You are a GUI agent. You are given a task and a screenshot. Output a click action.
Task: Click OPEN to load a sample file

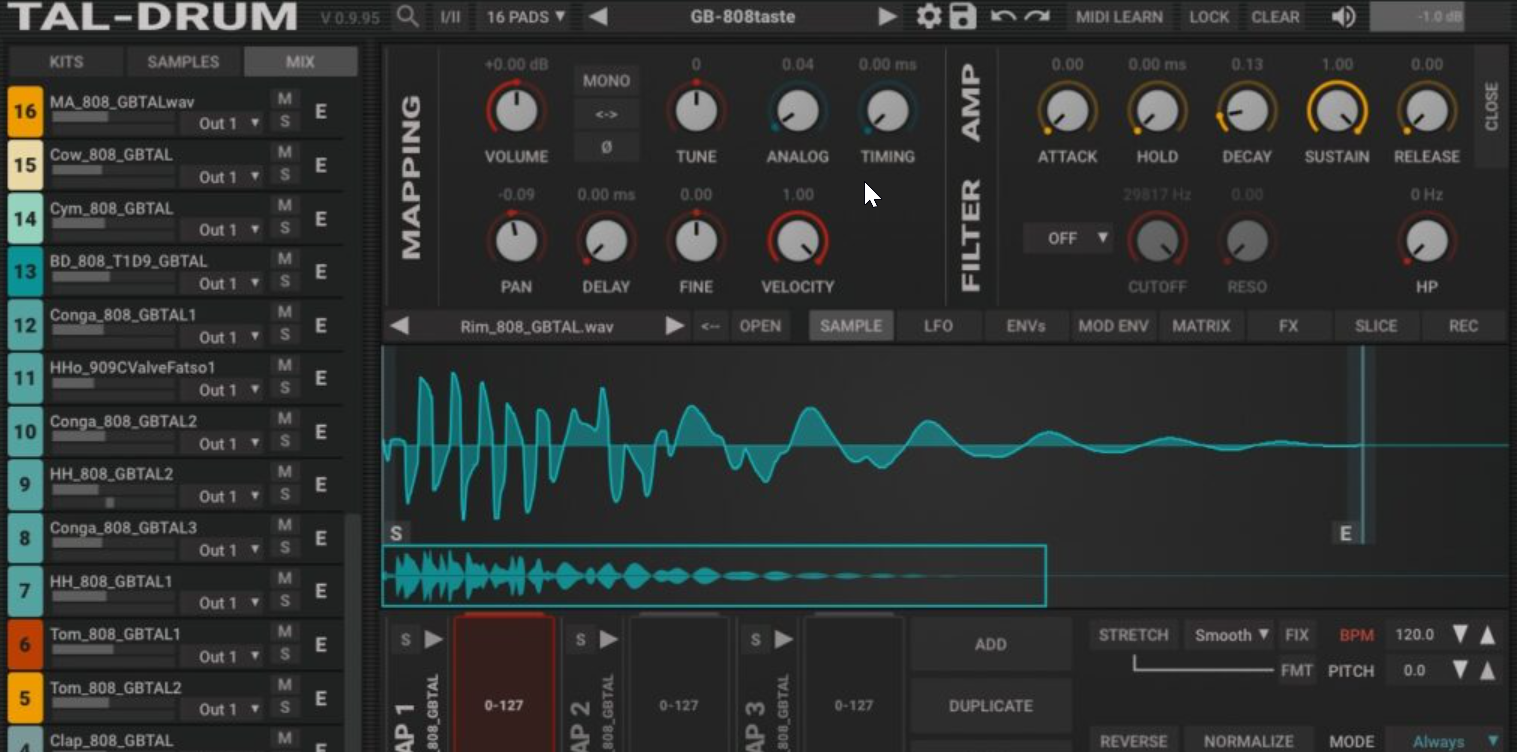pos(760,325)
